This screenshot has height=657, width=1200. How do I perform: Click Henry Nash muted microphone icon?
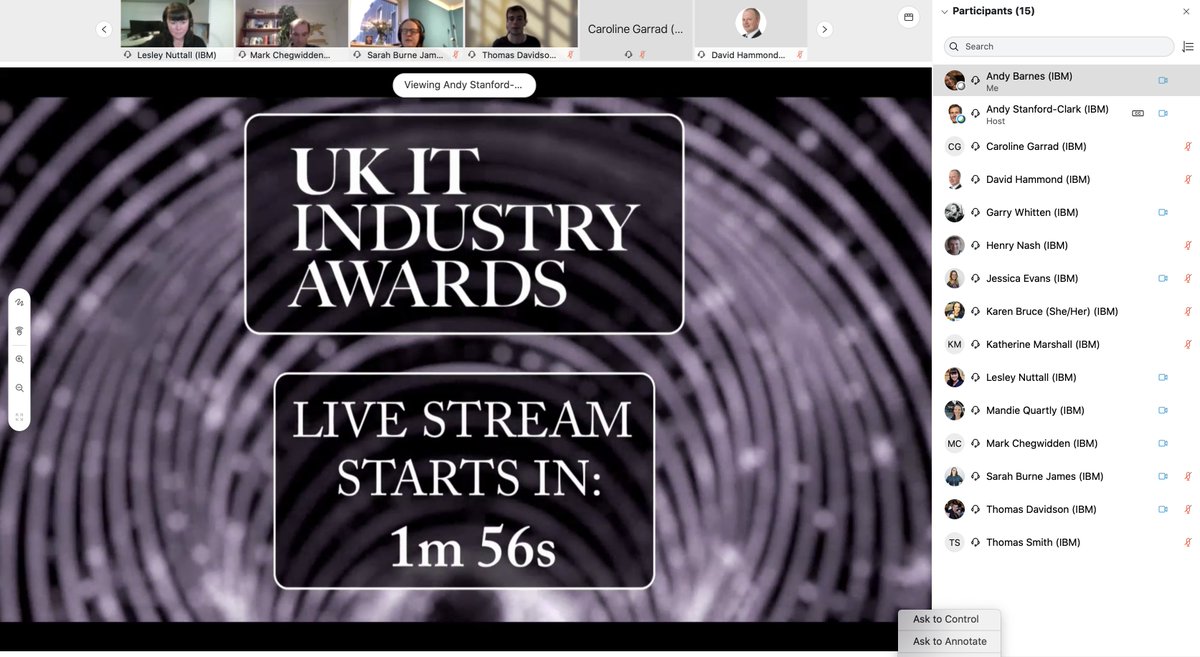point(1188,245)
